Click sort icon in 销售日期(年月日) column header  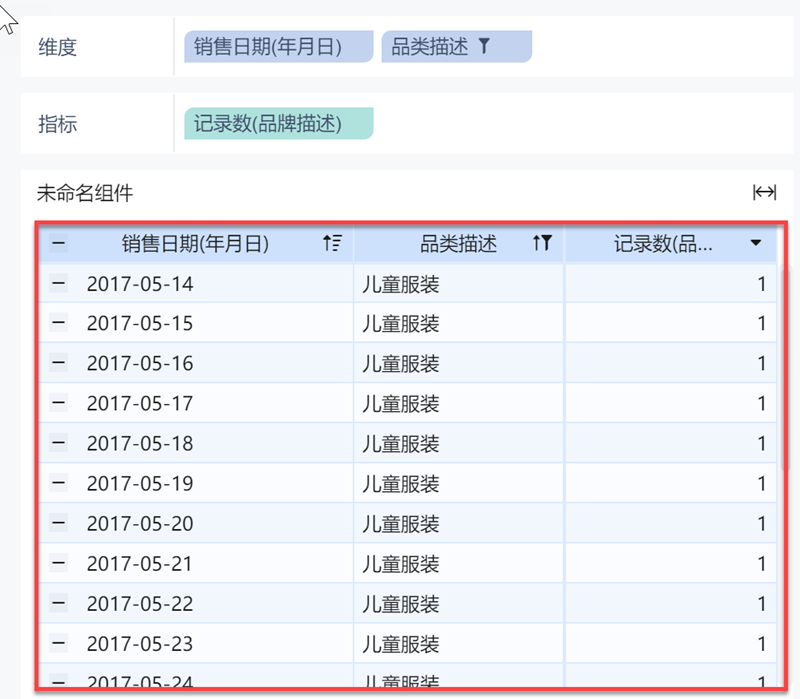tap(332, 243)
